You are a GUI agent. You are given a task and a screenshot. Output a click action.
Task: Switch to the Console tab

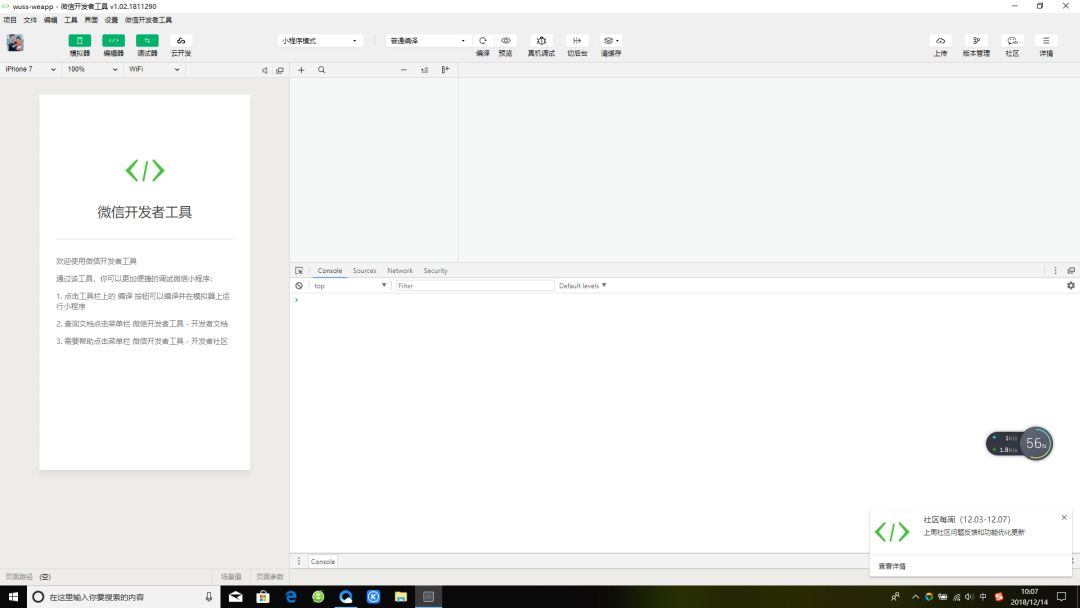click(330, 271)
